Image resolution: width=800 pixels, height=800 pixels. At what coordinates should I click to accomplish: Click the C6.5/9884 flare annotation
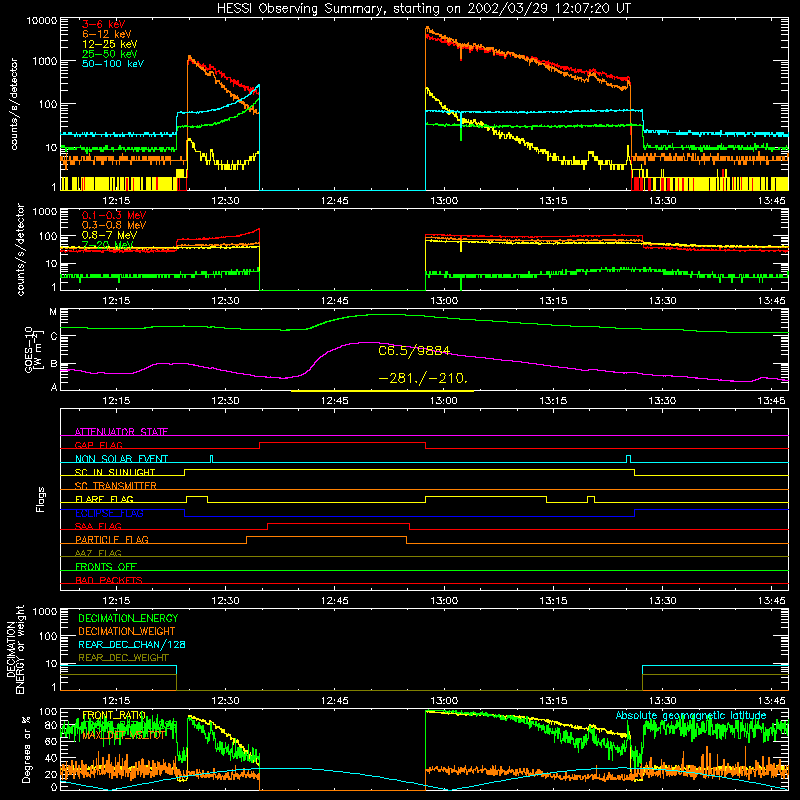pyautogui.click(x=414, y=351)
